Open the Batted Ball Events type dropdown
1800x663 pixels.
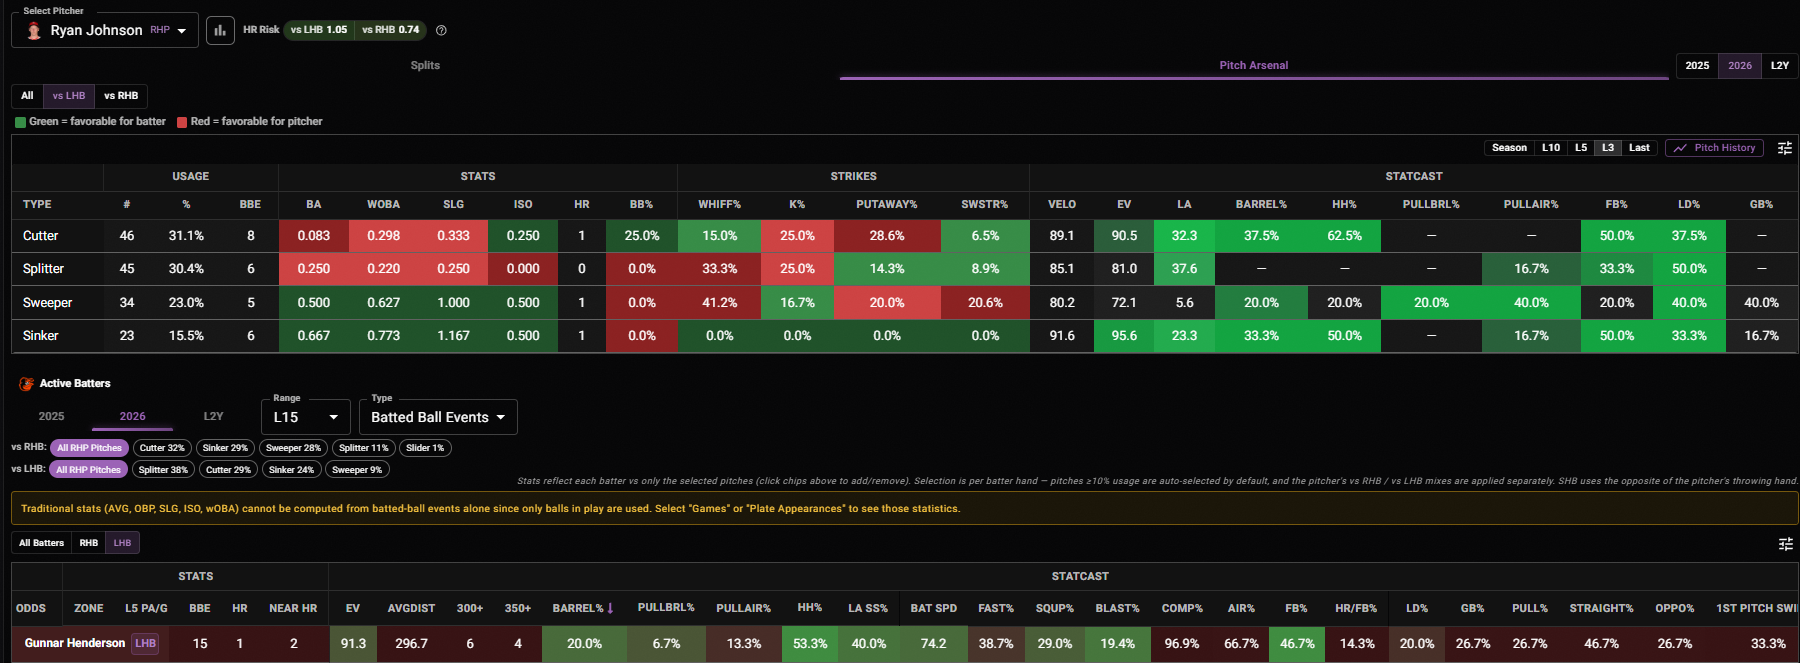(x=438, y=417)
